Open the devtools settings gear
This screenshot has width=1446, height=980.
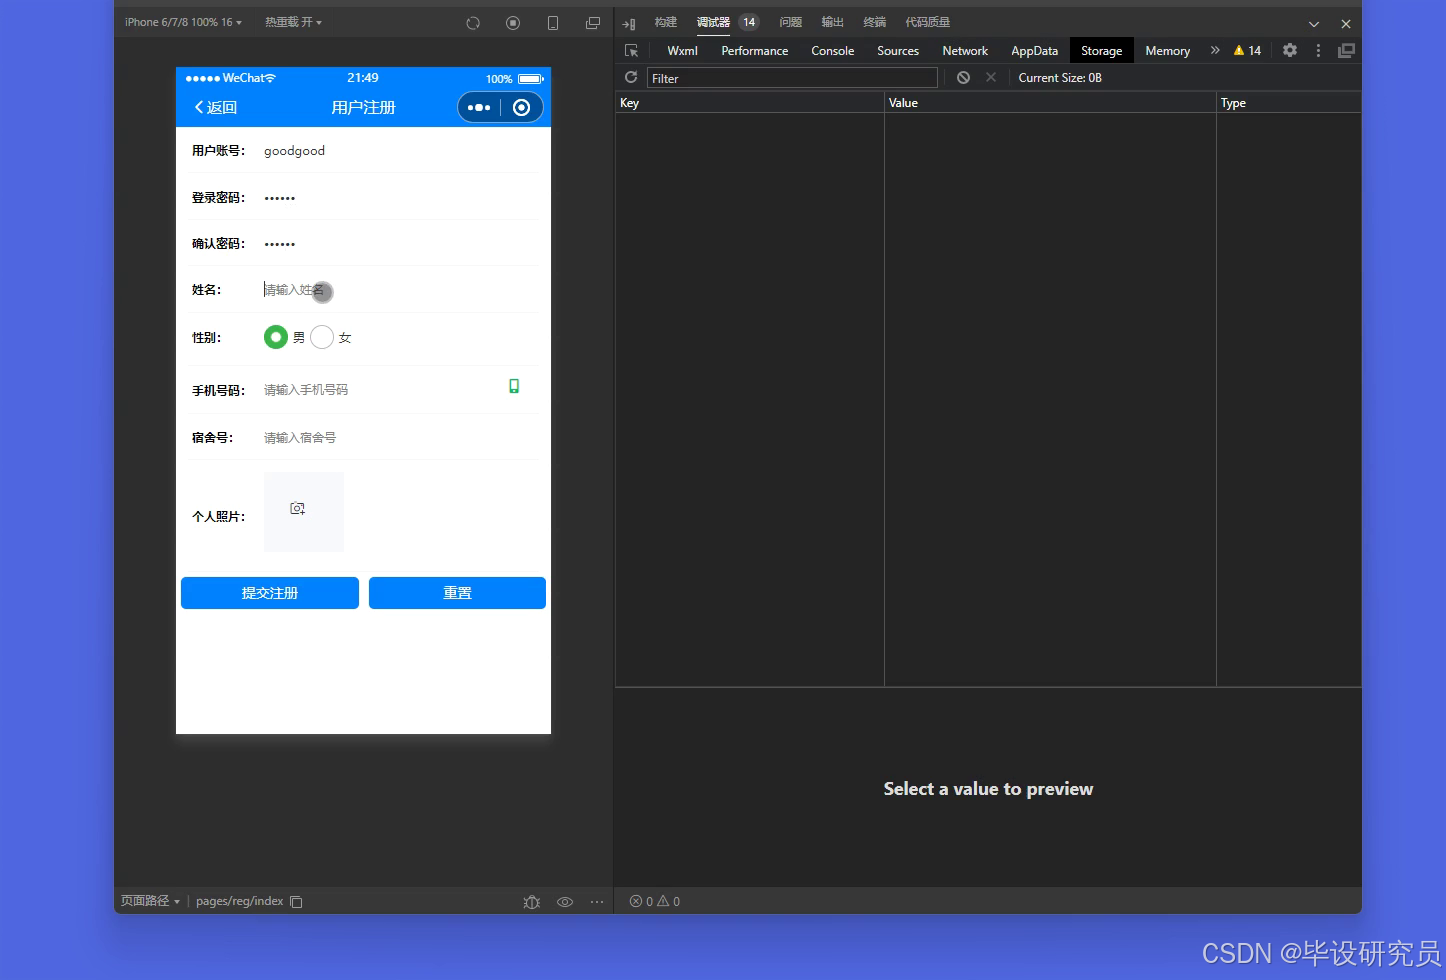click(x=1290, y=50)
